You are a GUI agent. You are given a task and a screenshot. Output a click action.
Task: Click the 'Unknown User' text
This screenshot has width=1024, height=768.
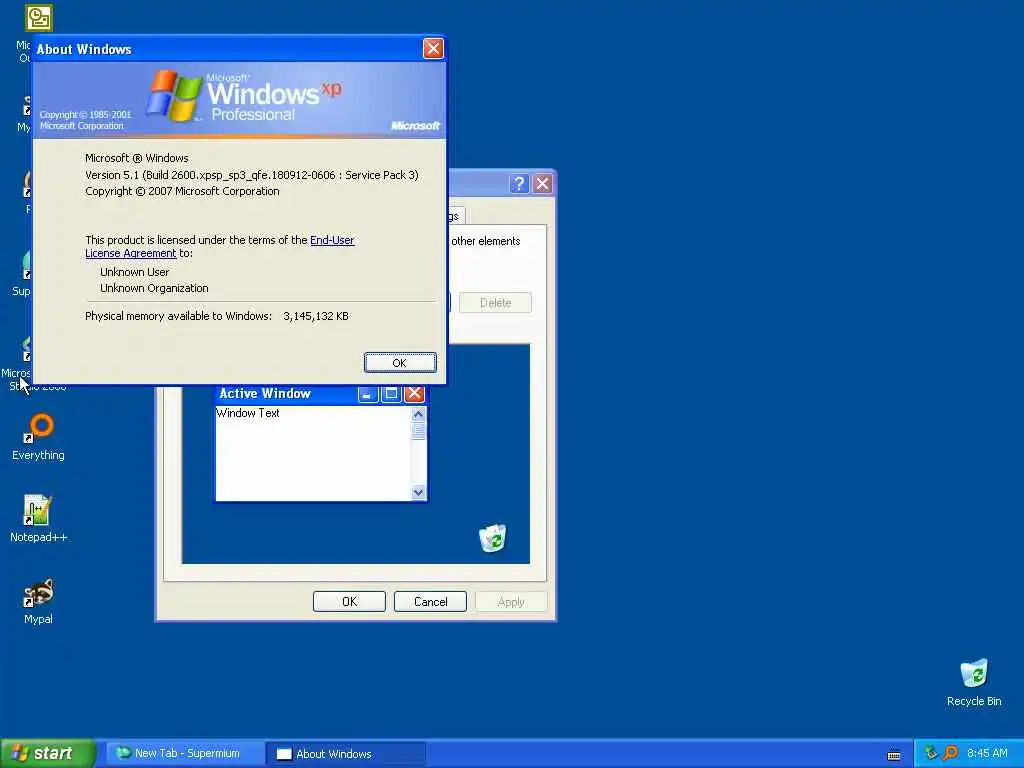coord(135,272)
